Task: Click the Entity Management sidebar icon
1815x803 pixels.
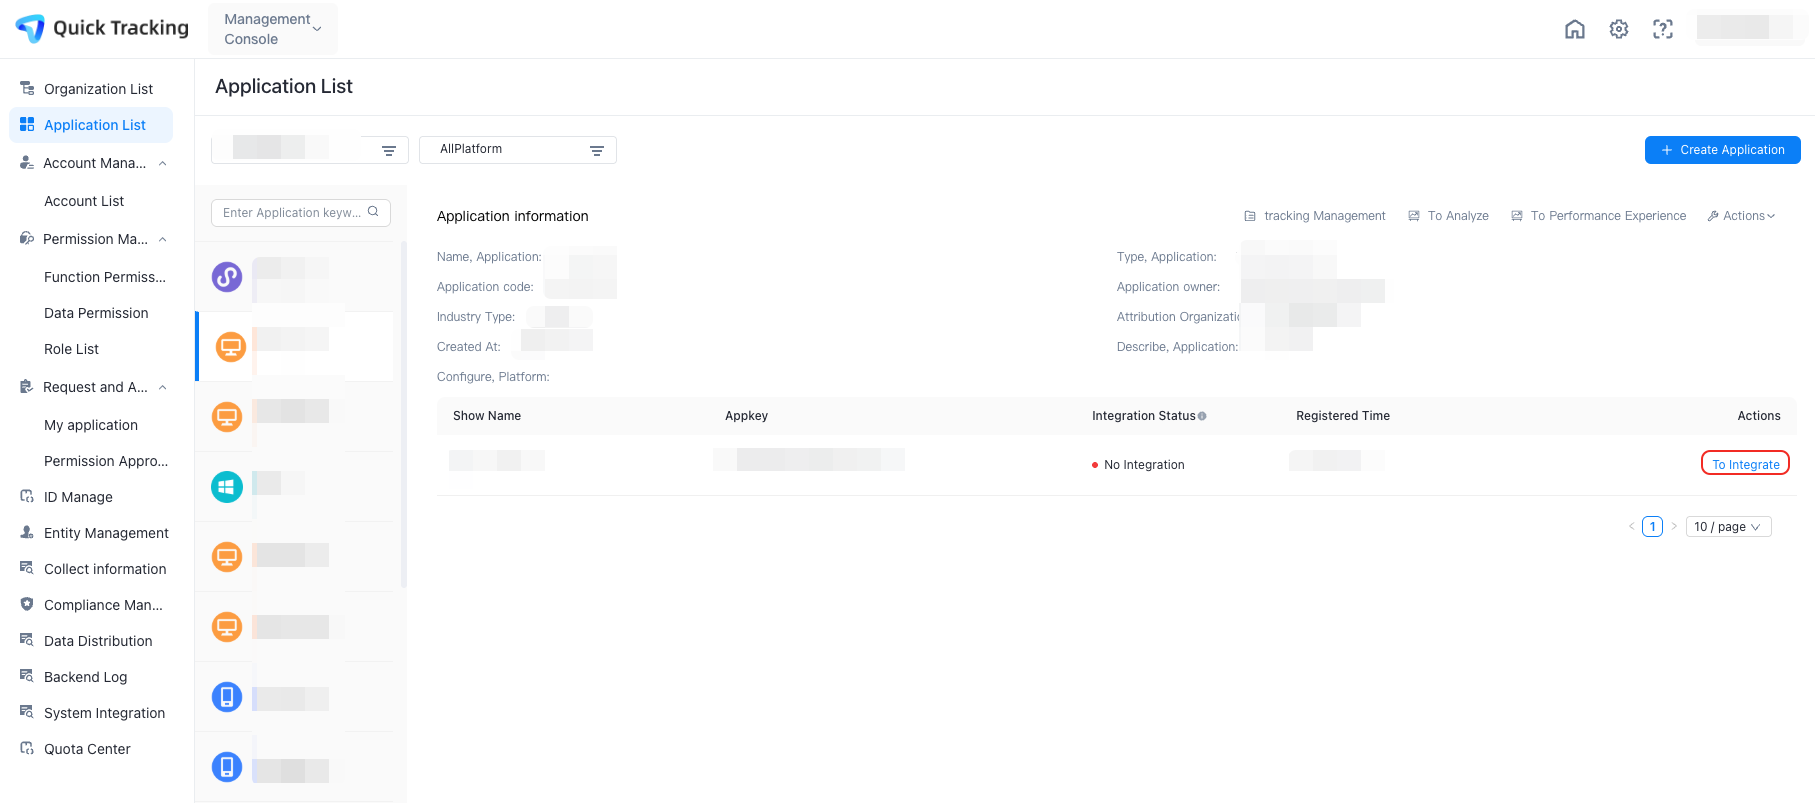Action: click(x=27, y=532)
